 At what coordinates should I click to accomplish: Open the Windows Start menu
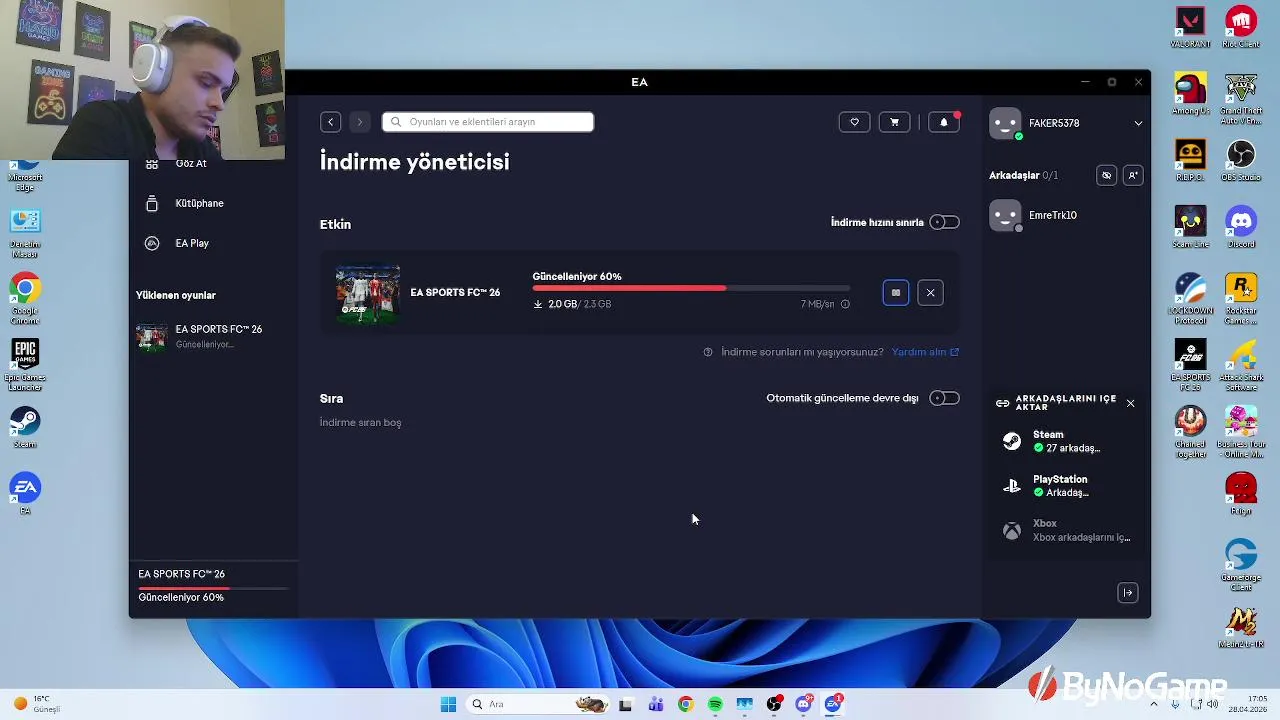[448, 704]
